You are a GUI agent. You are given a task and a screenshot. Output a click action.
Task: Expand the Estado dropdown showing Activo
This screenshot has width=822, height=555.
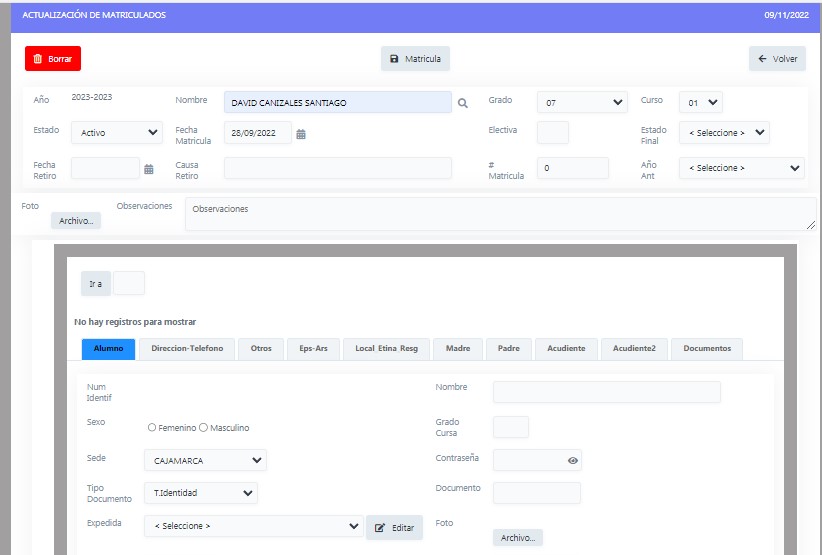pos(117,133)
